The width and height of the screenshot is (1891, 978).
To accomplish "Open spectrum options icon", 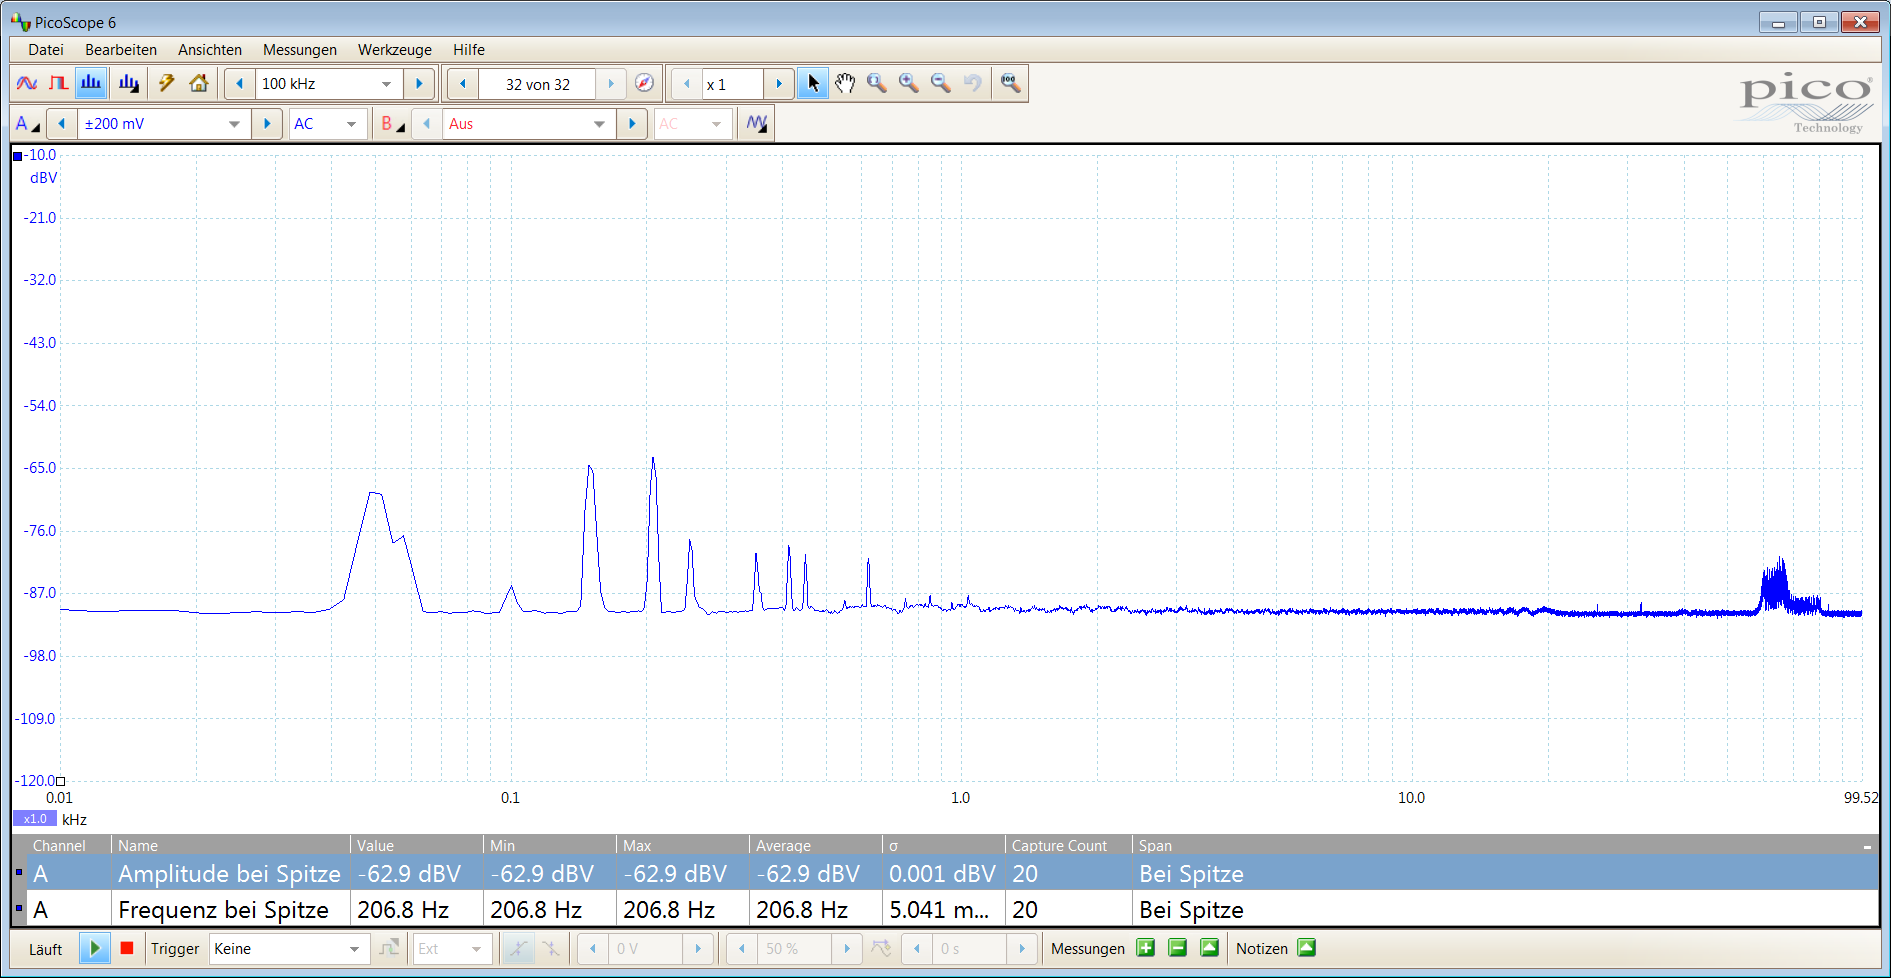I will coord(129,83).
